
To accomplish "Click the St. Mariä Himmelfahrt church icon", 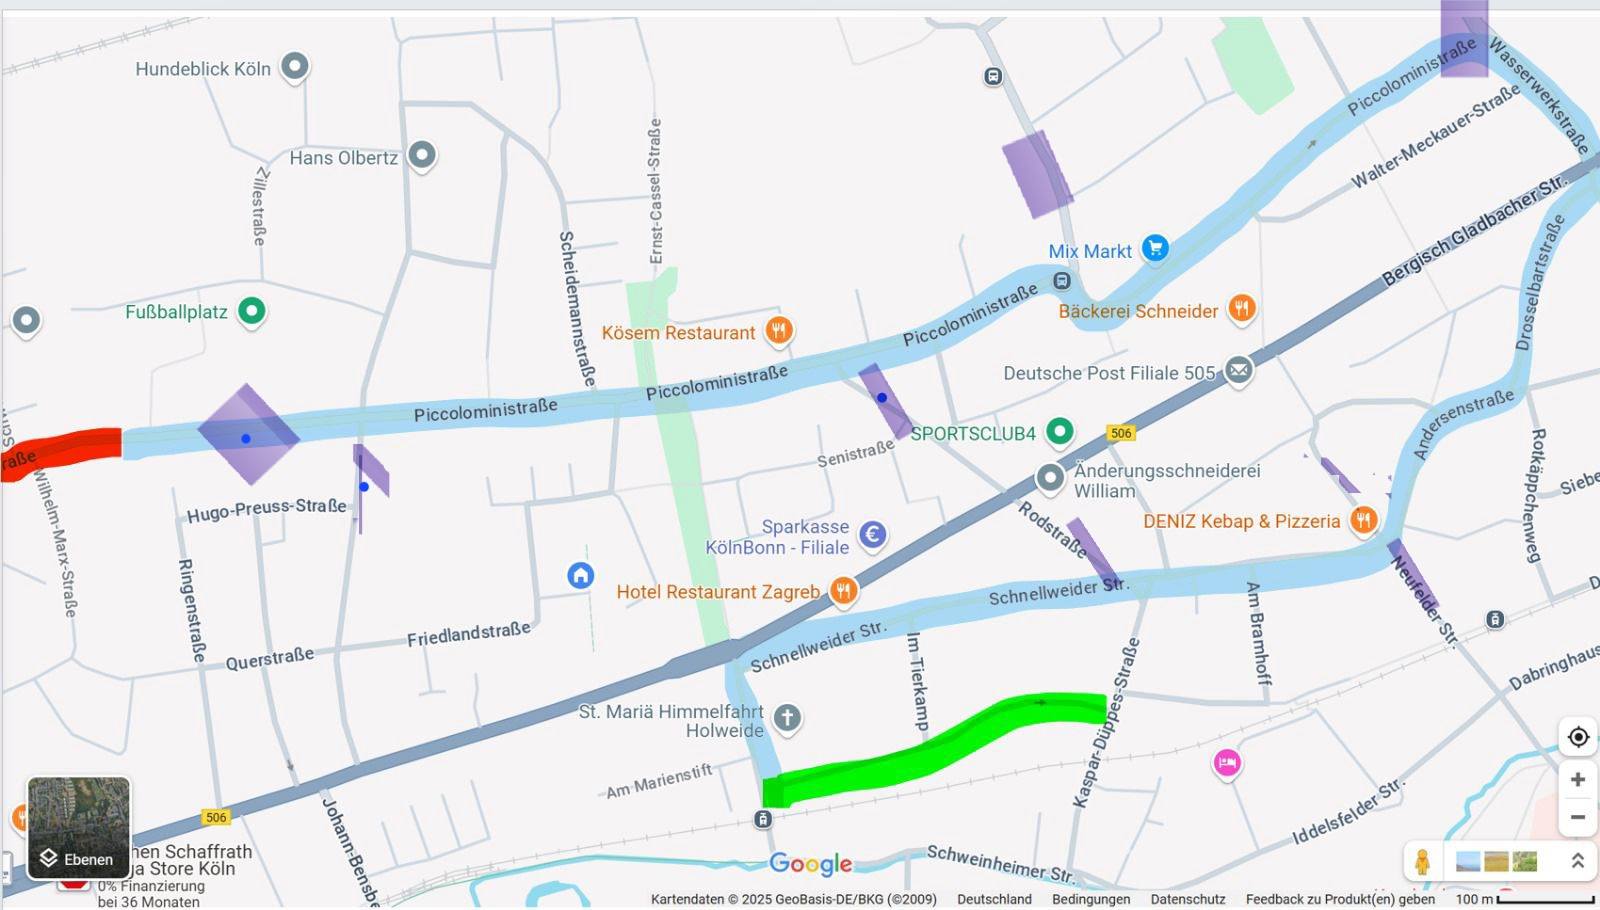I will tap(788, 717).
